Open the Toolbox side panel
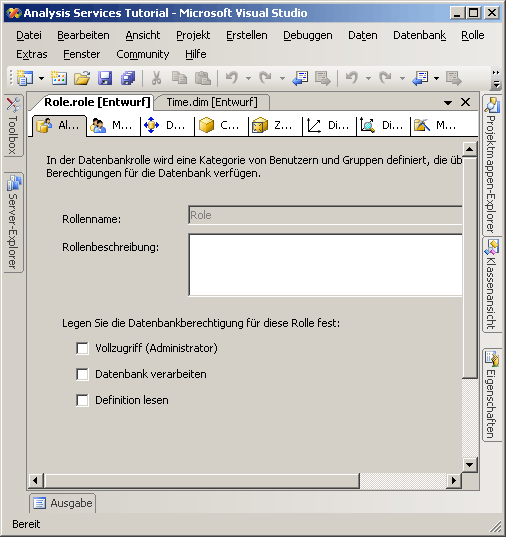Viewport: 506px width, 537px height. (x=13, y=125)
